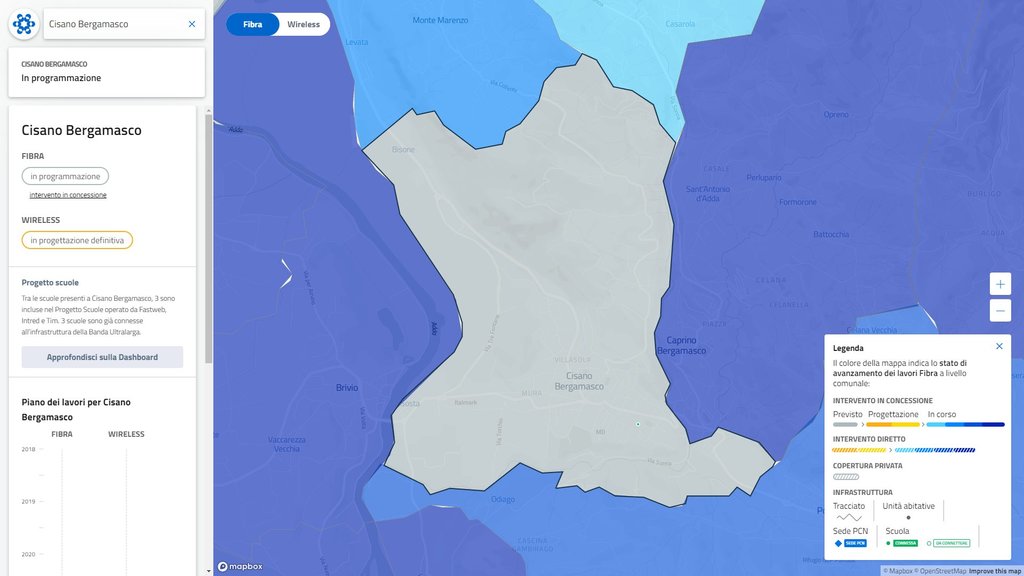This screenshot has width=1024, height=576.
Task: Click the green 'Connessa' school legend badge
Action: click(903, 543)
